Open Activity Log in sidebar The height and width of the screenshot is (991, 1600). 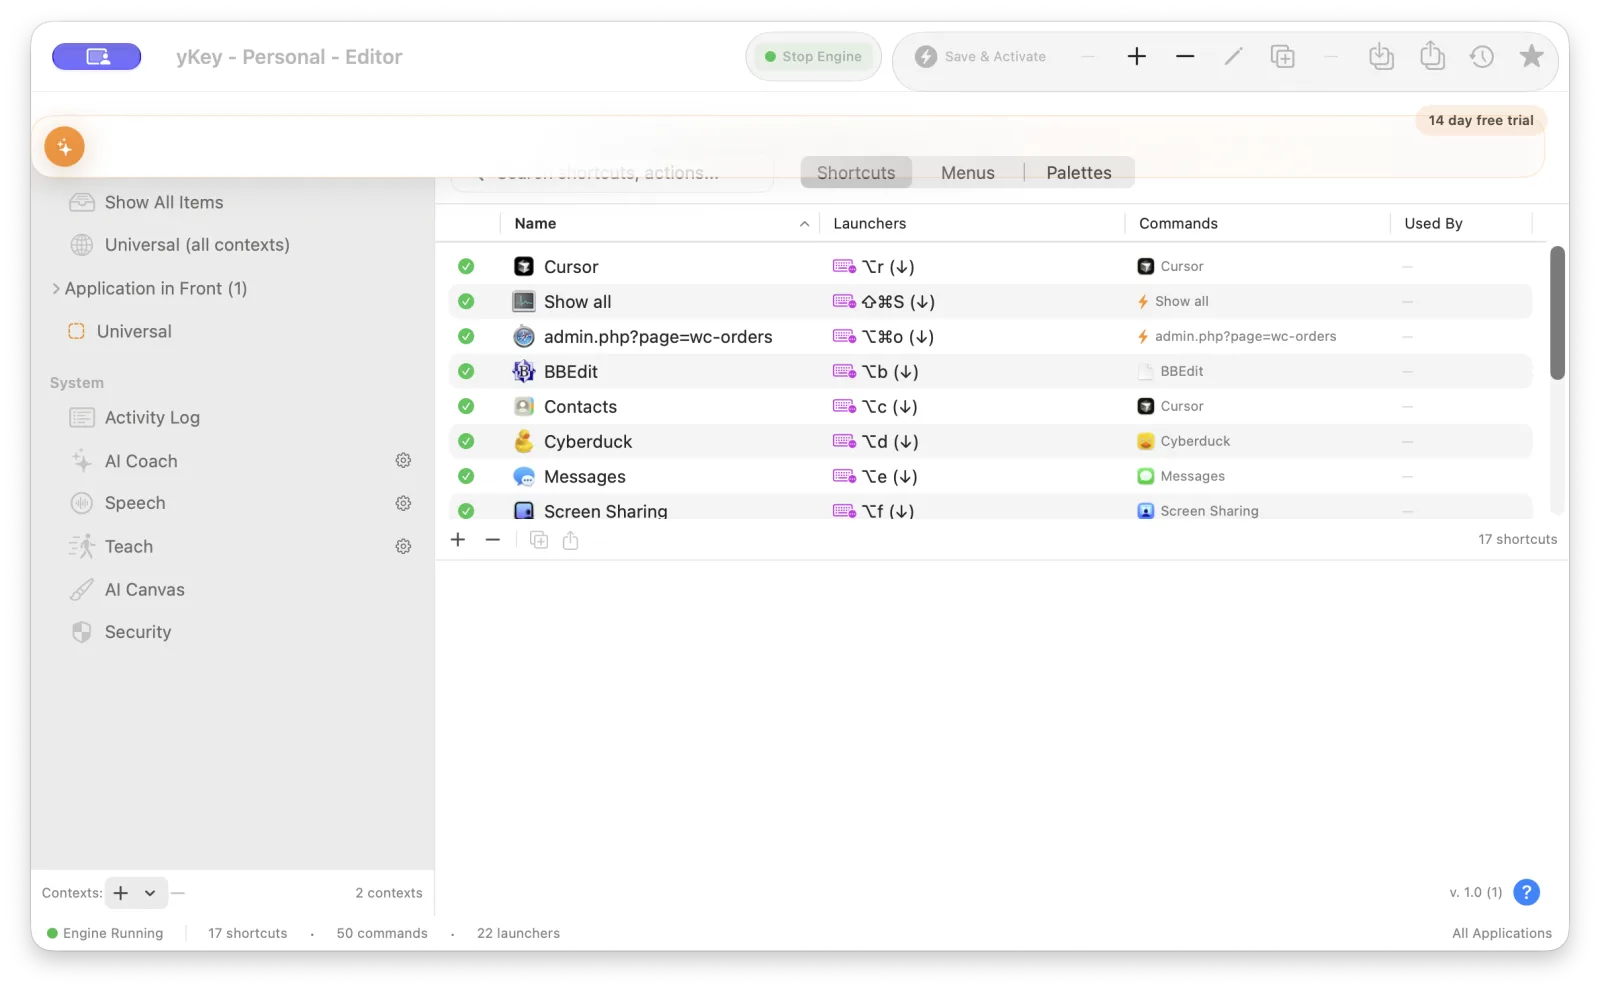pyautogui.click(x=152, y=418)
